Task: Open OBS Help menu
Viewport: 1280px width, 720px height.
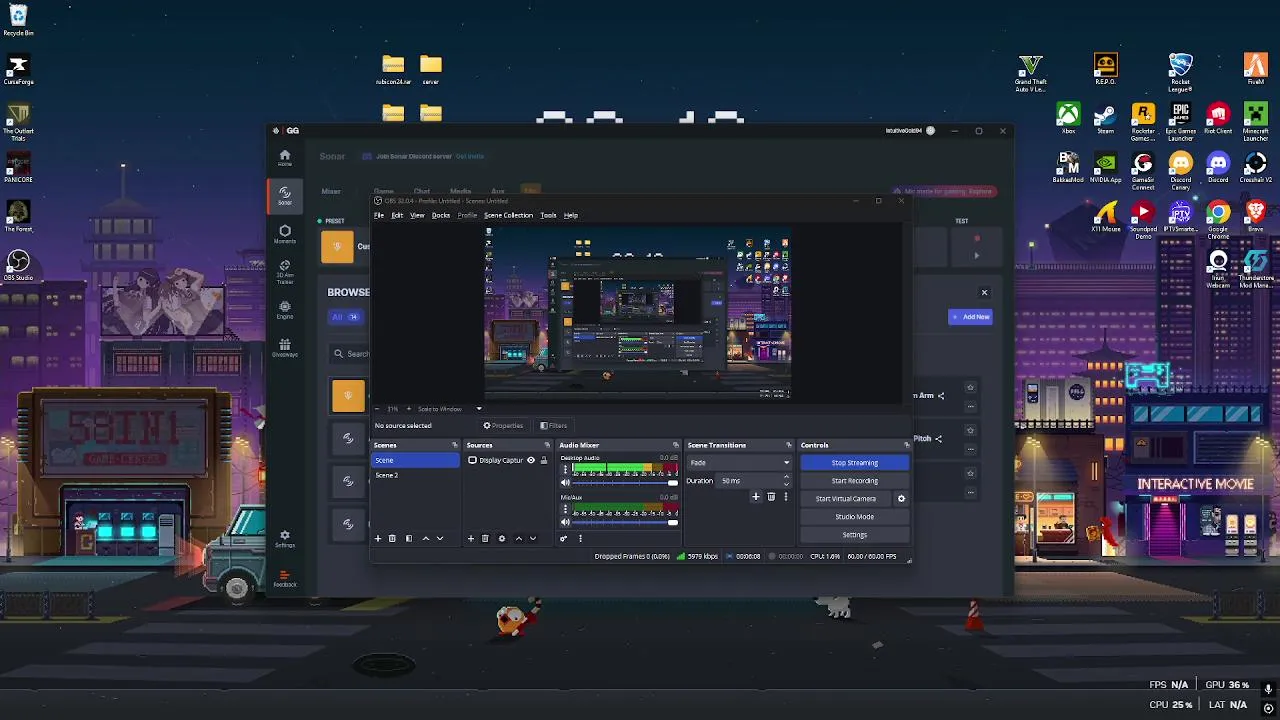Action: [571, 215]
